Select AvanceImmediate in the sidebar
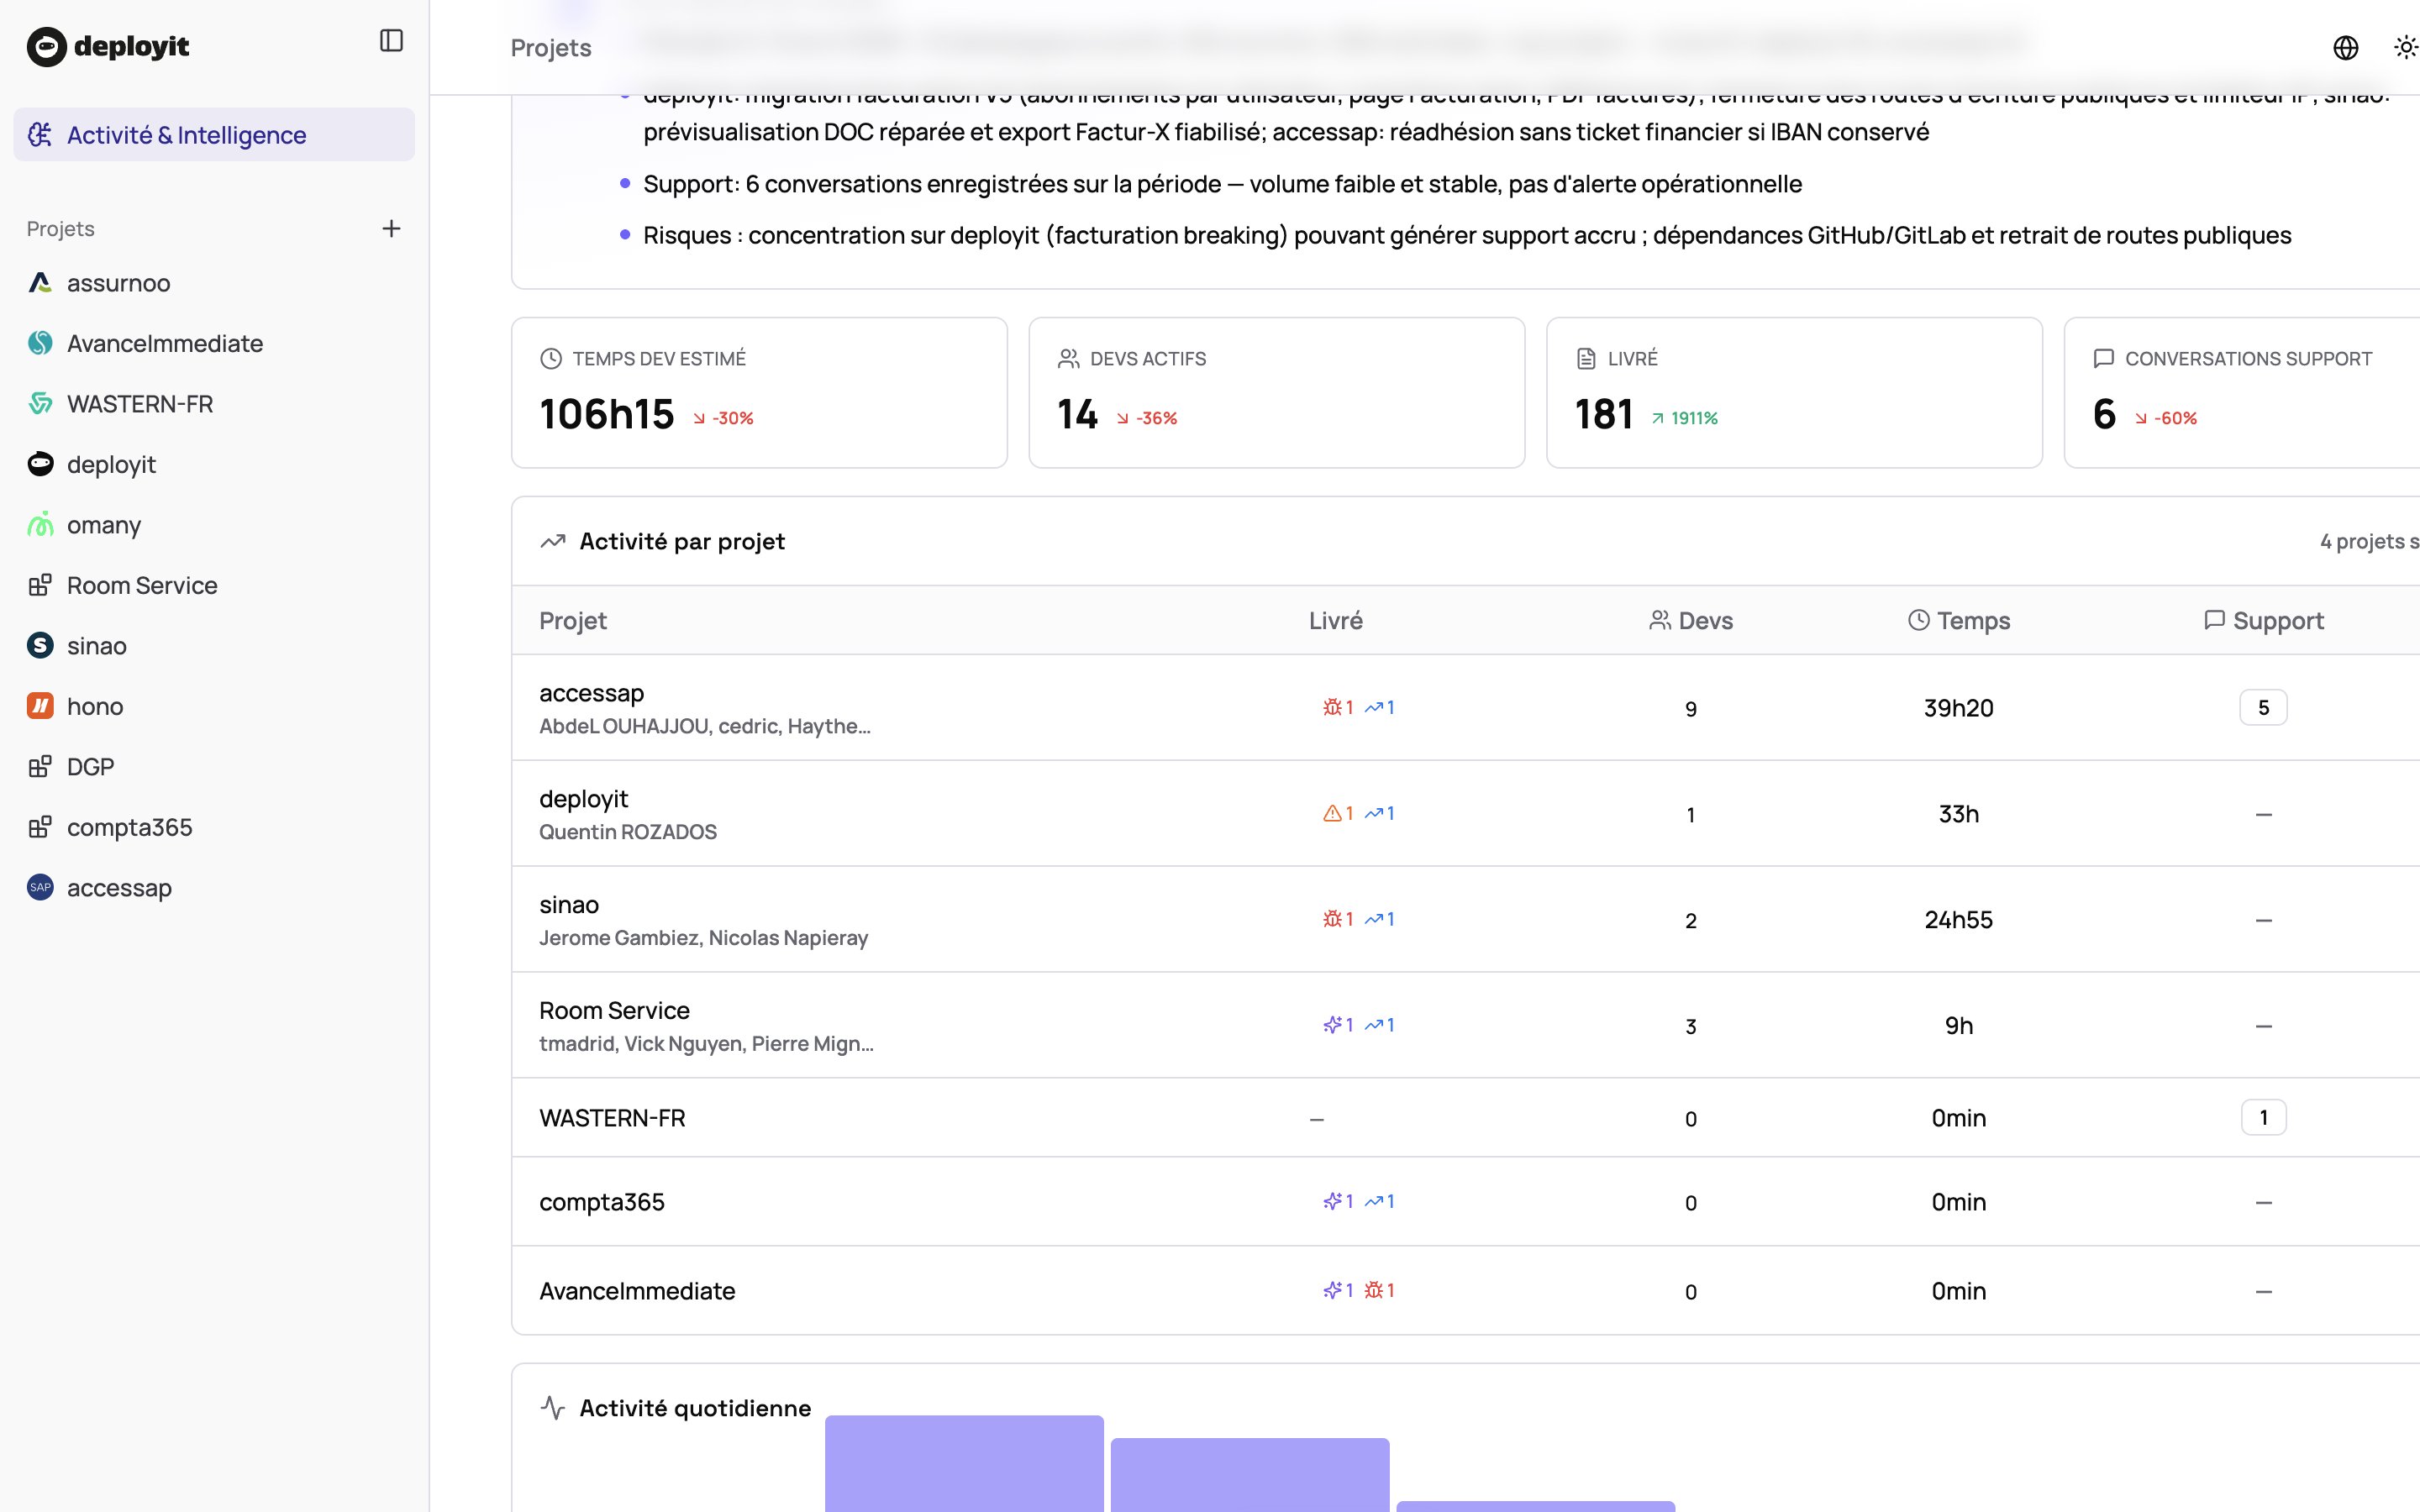This screenshot has height=1512, width=2420. click(x=164, y=343)
